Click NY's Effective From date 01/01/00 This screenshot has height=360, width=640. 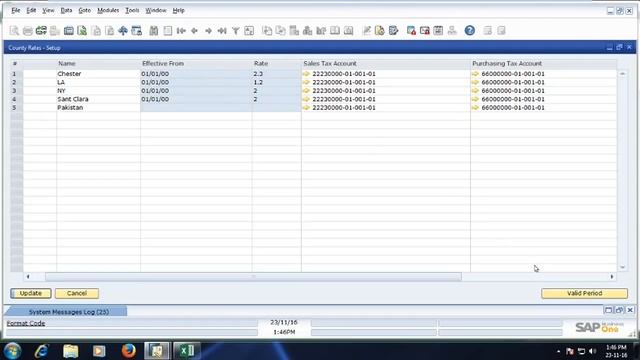tap(155, 91)
